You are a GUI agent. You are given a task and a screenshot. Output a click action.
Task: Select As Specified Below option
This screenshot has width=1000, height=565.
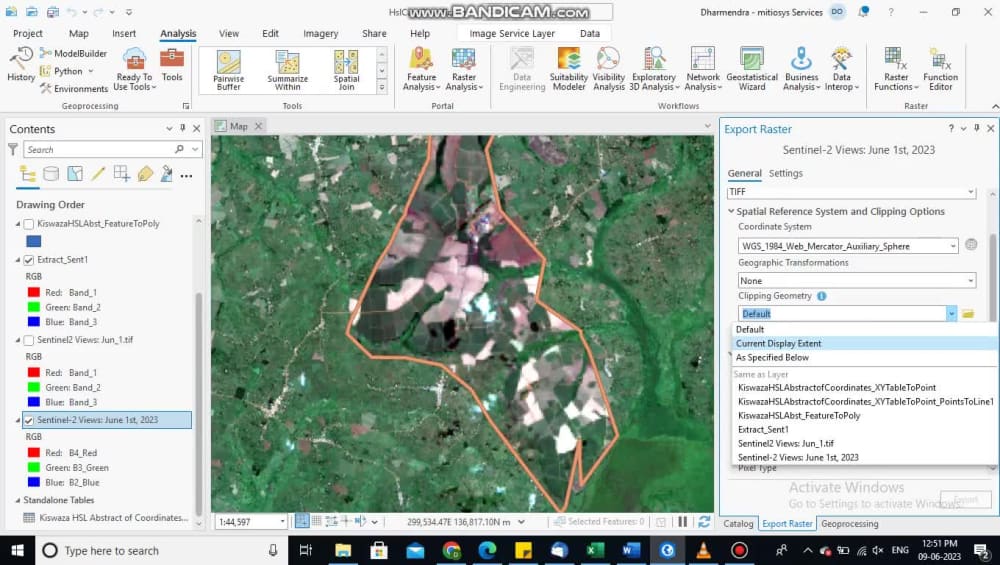[x=865, y=357]
